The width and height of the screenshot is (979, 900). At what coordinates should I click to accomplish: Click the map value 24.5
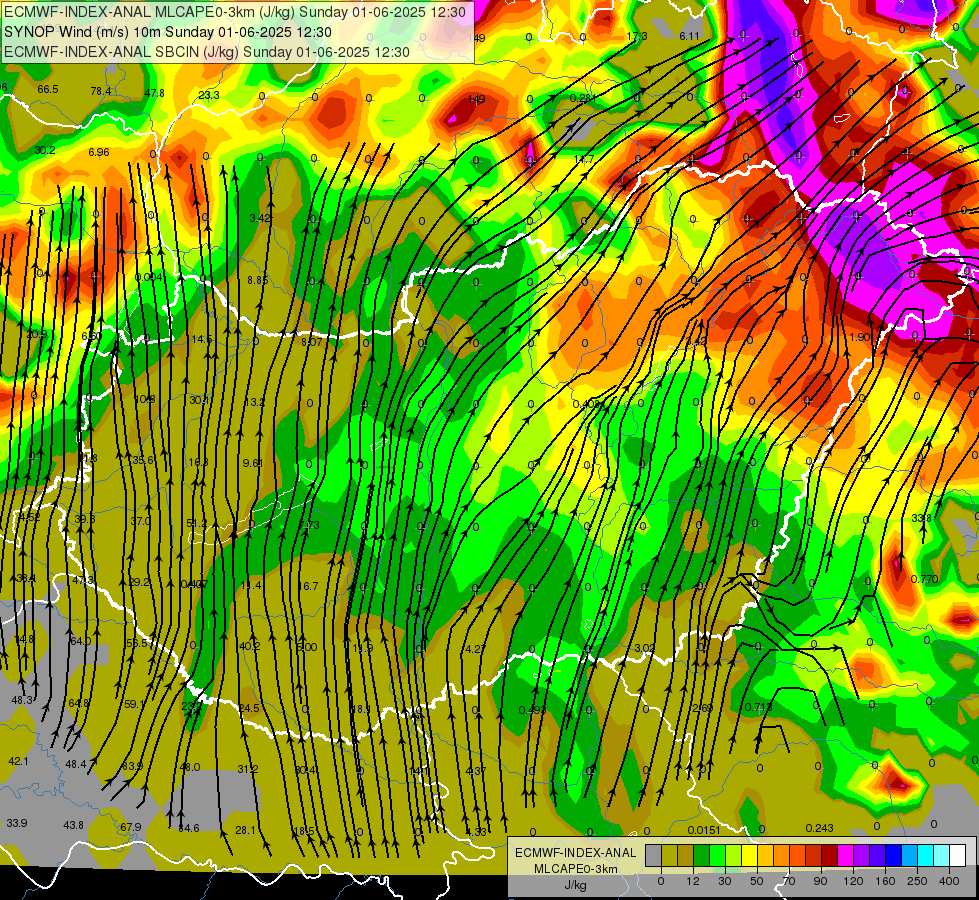(x=248, y=708)
